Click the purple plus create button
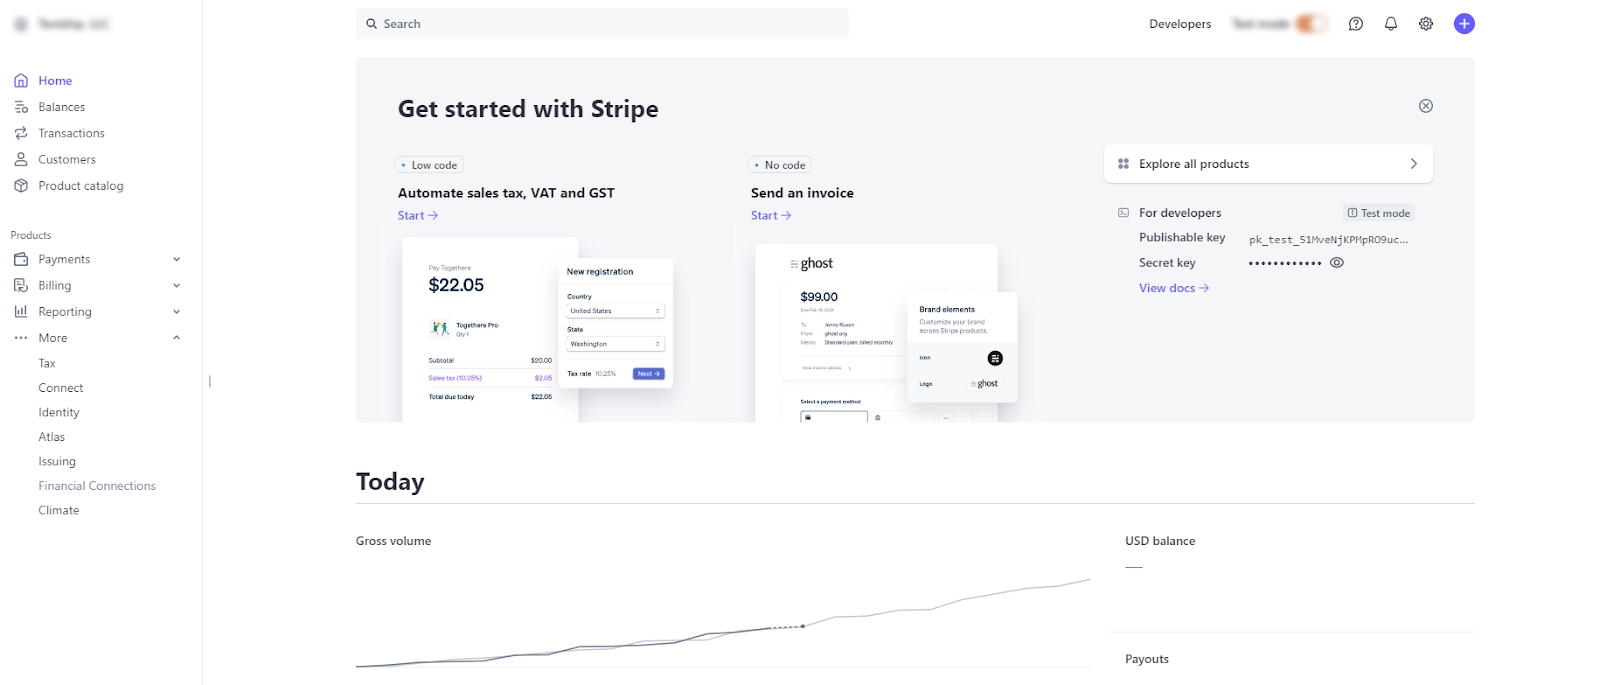 click(1464, 24)
